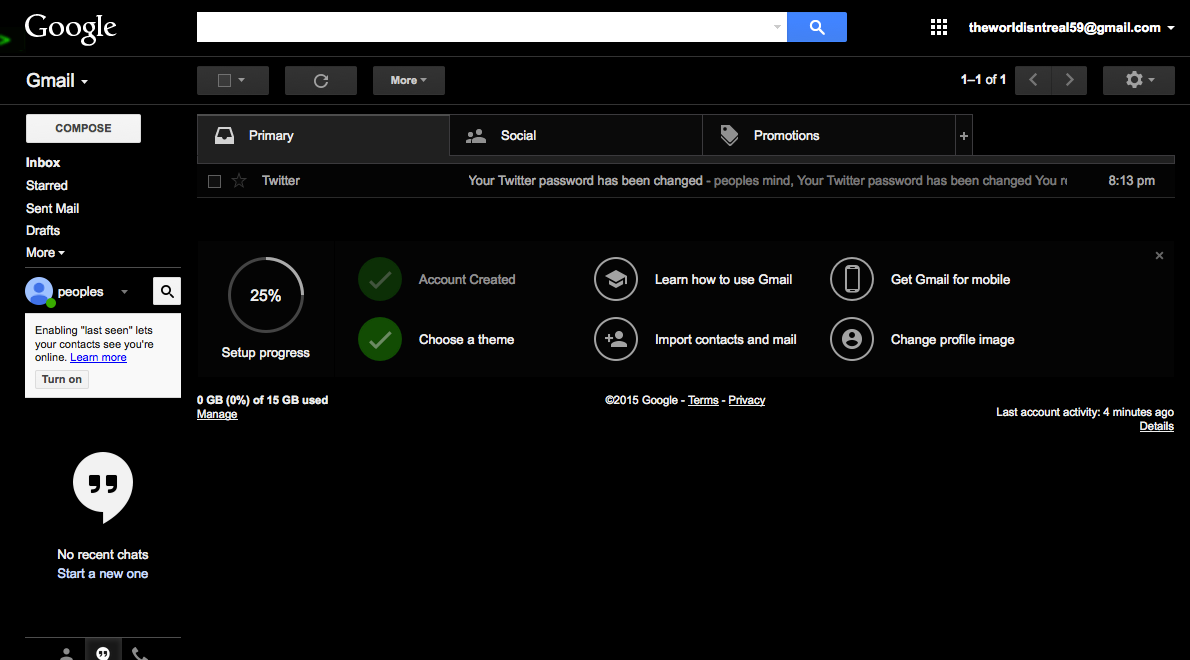Click Turn on for last seen

(61, 379)
